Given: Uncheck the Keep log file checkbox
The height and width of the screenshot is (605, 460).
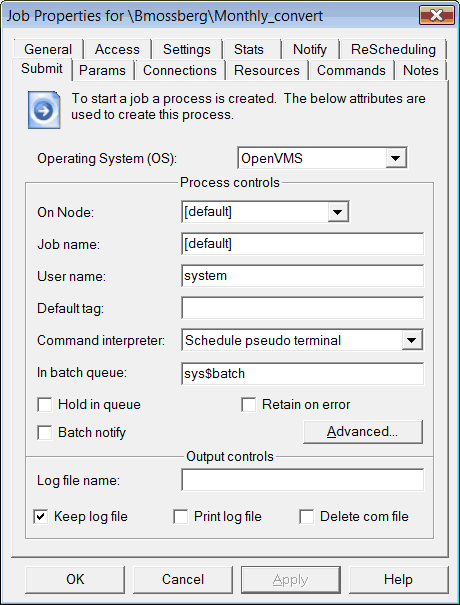Looking at the screenshot, I should 41,517.
